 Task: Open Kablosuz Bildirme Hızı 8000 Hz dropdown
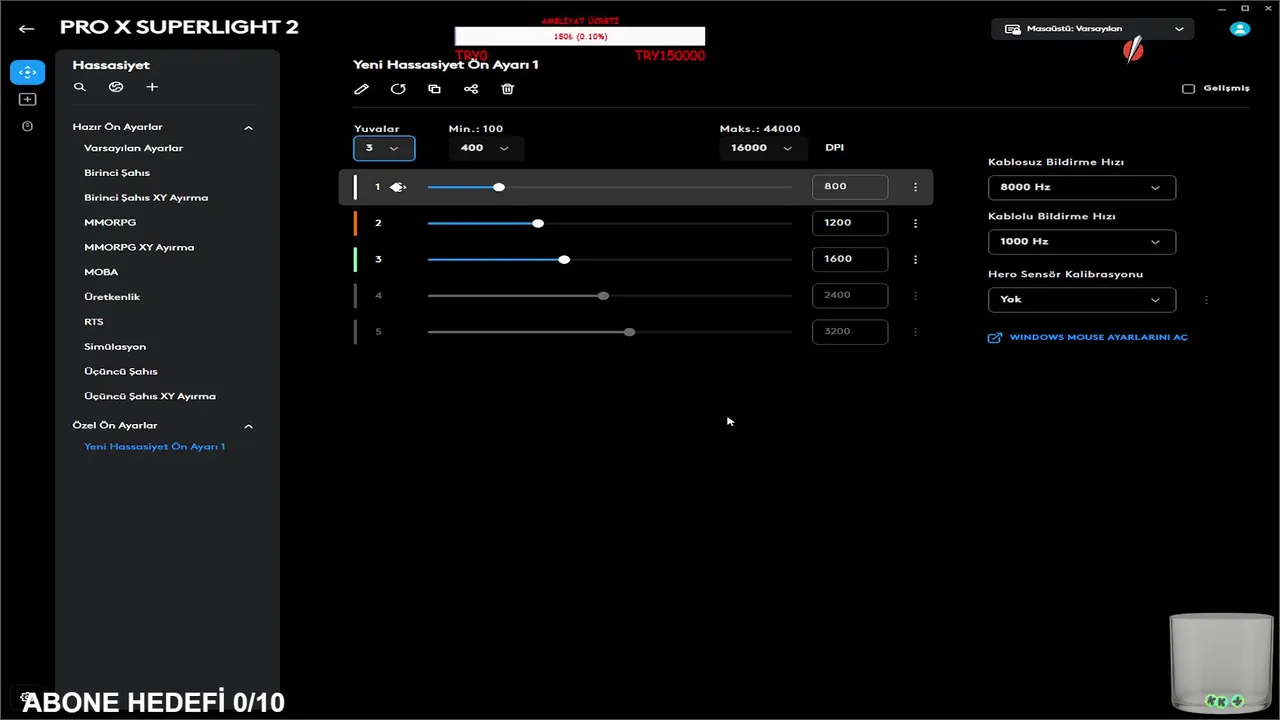click(1082, 187)
